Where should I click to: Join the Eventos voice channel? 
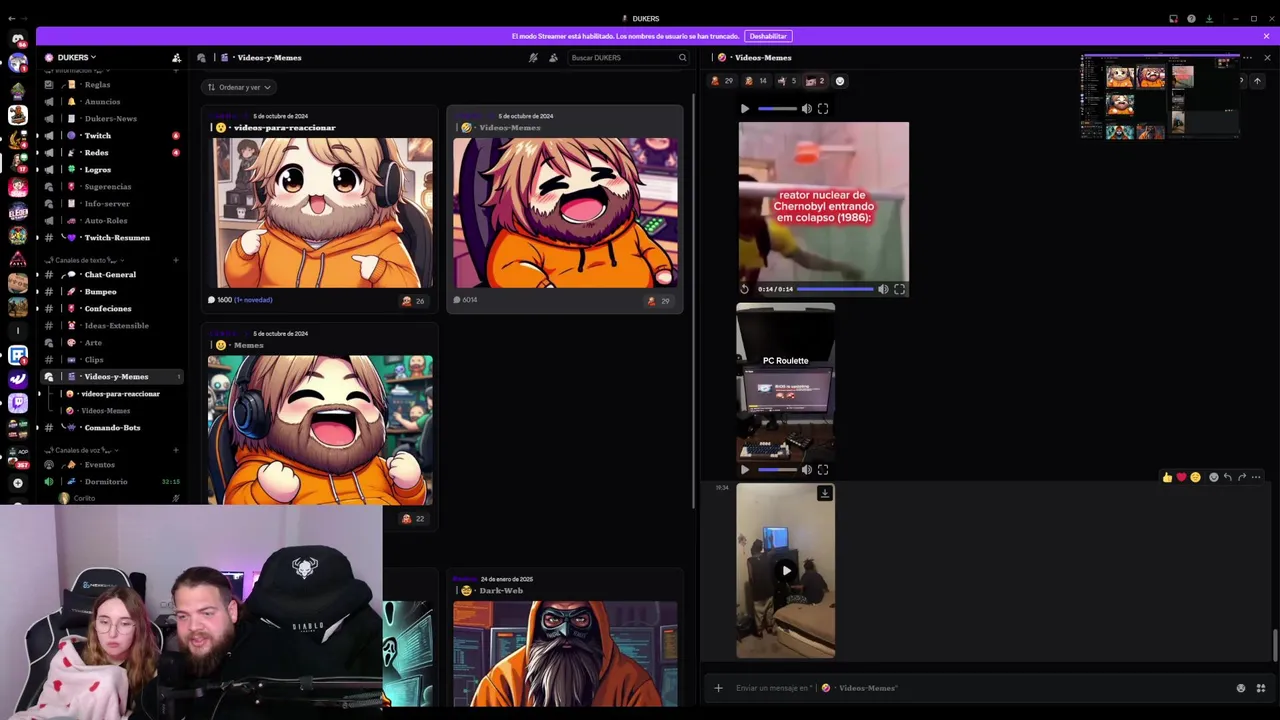(99, 465)
